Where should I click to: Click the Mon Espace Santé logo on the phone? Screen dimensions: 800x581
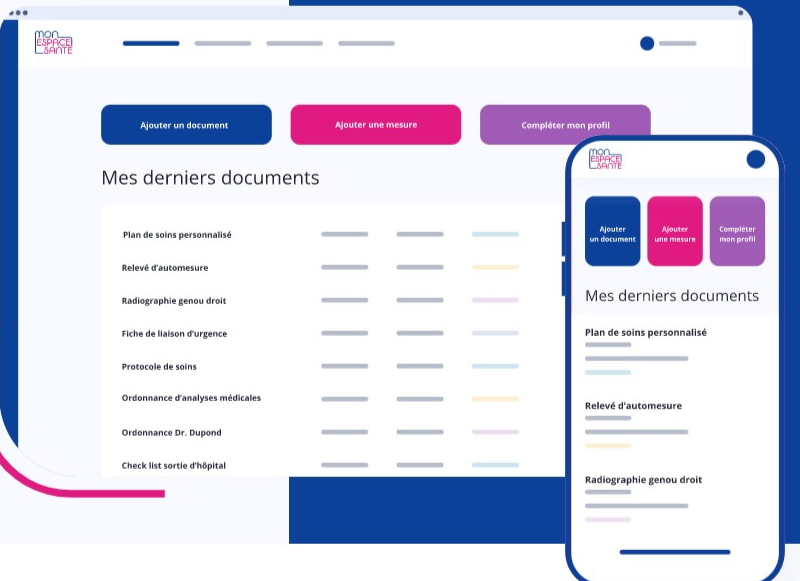click(x=607, y=158)
